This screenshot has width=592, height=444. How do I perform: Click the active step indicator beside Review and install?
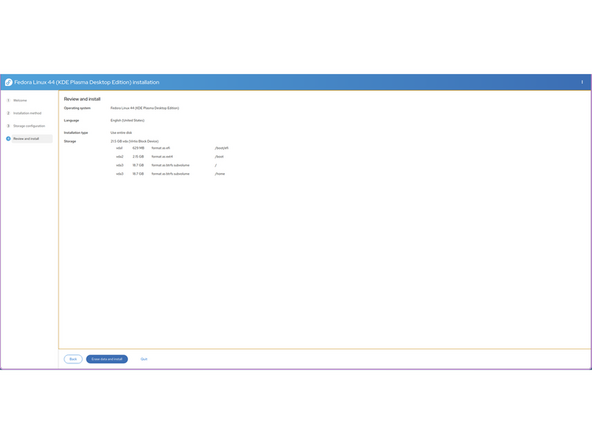coord(8,139)
